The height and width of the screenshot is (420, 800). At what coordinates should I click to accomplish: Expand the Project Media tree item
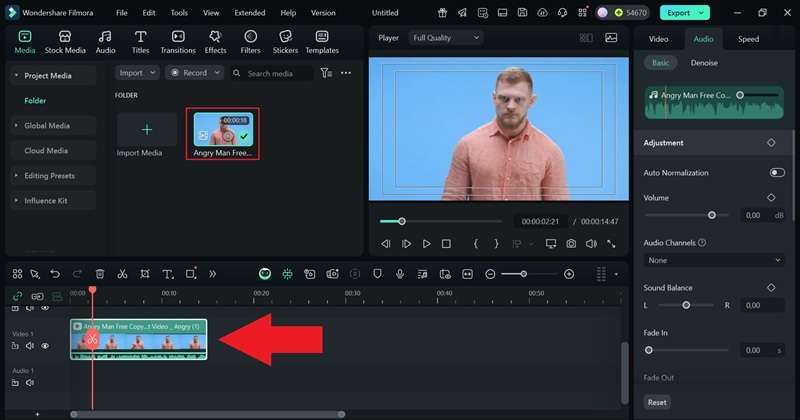[x=16, y=76]
